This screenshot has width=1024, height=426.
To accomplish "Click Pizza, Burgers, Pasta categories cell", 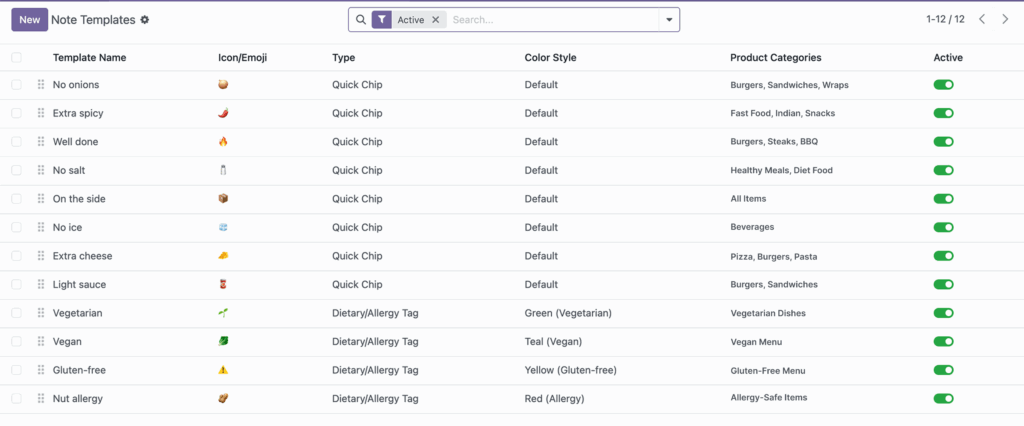I will (x=773, y=257).
